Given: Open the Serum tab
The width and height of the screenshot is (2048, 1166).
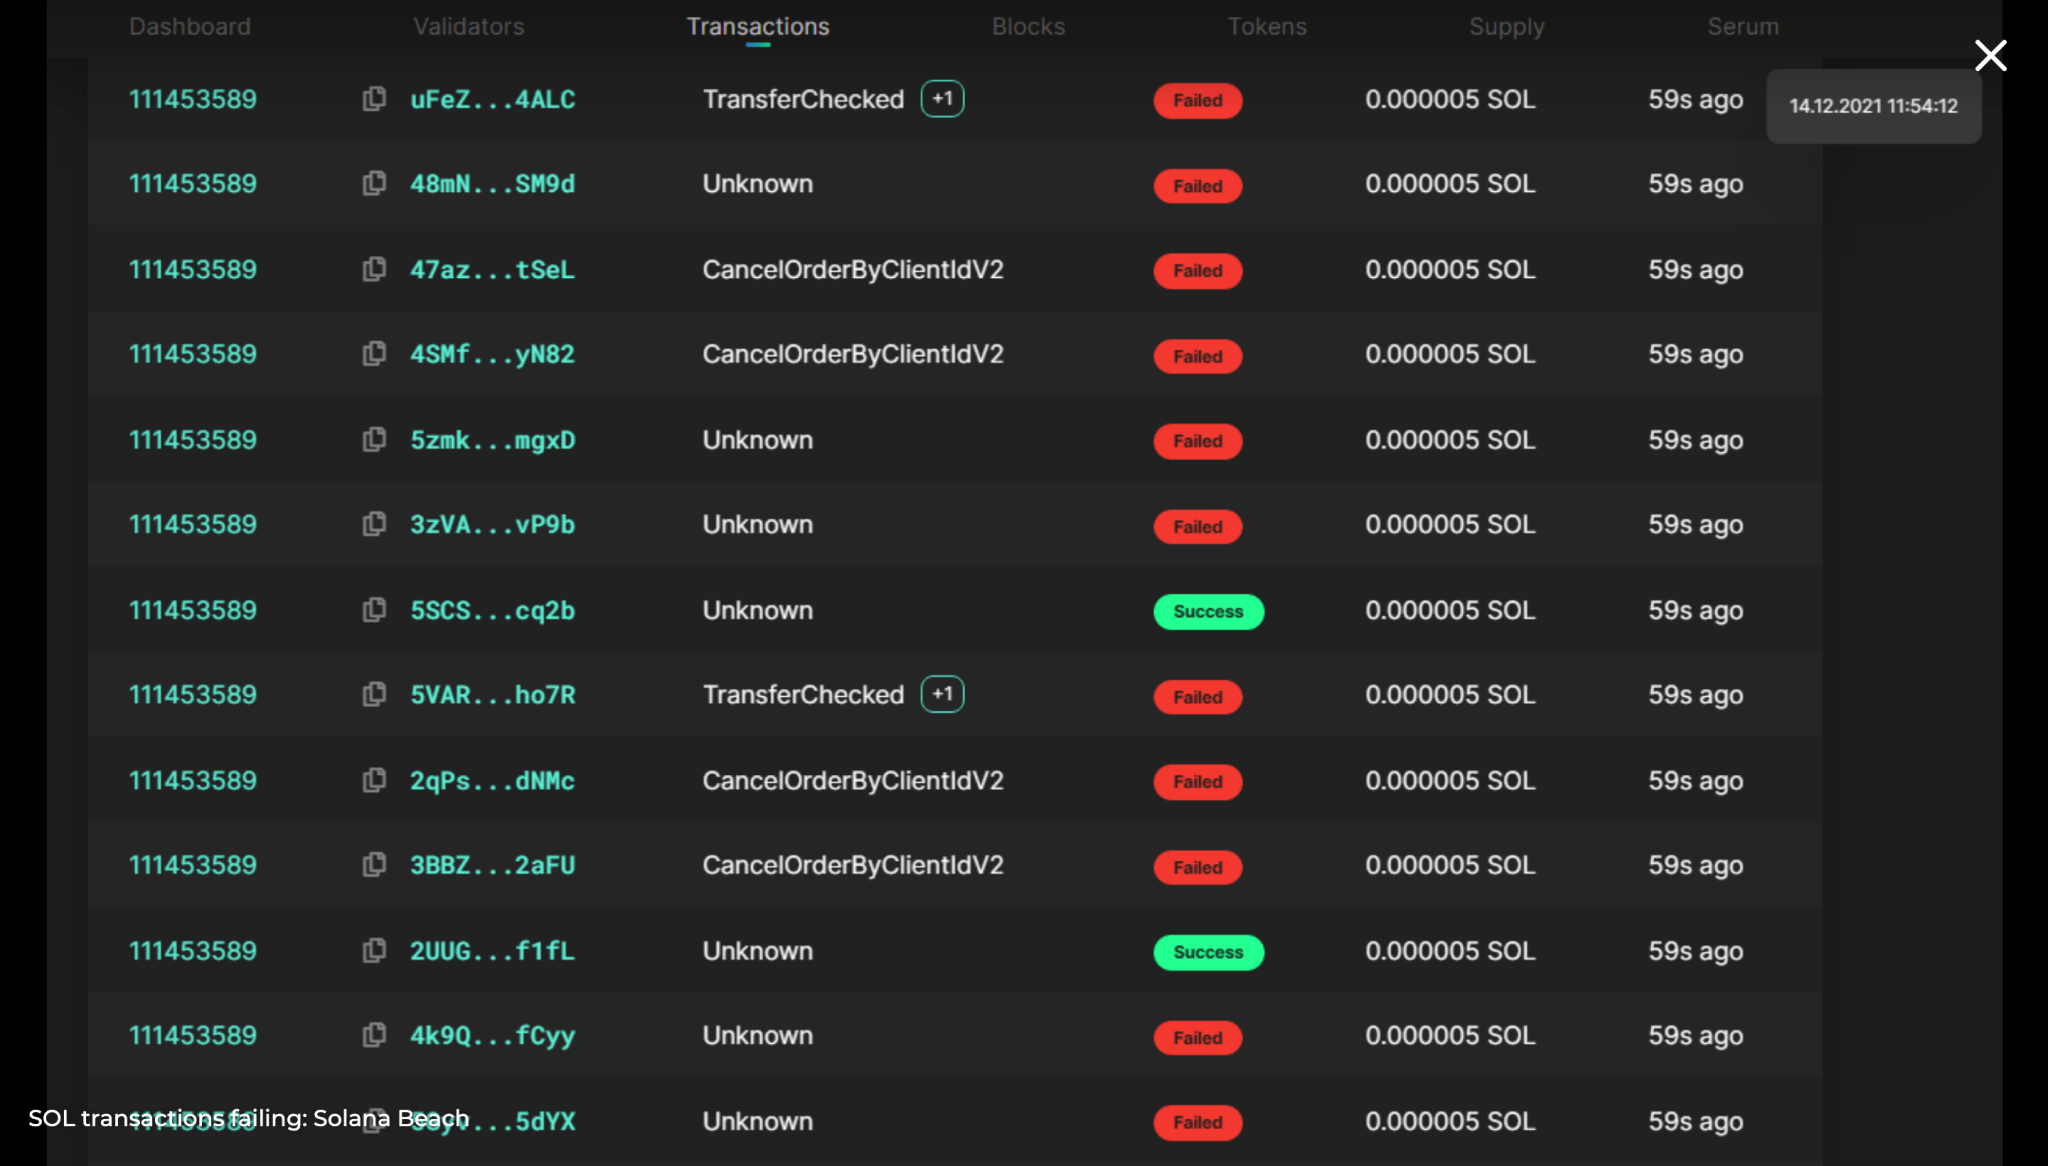Looking at the screenshot, I should click(x=1742, y=27).
